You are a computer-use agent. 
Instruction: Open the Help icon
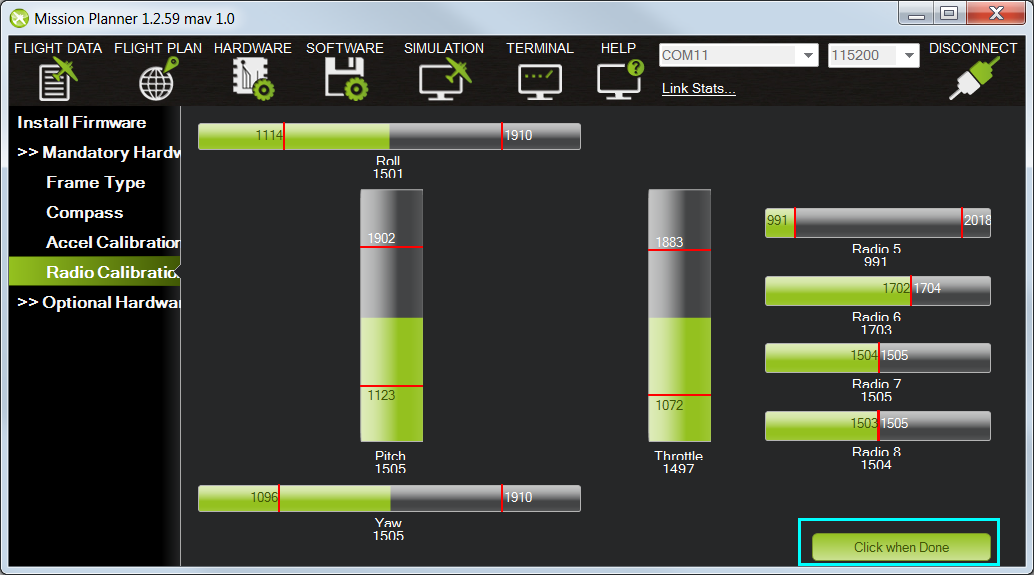point(618,80)
